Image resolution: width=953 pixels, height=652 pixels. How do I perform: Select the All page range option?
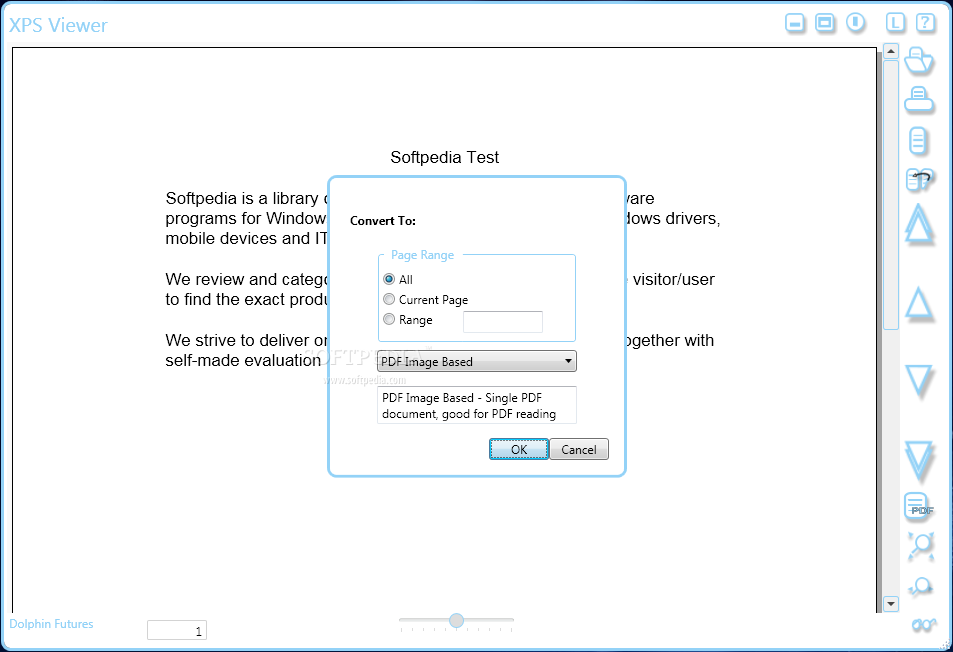(398, 280)
